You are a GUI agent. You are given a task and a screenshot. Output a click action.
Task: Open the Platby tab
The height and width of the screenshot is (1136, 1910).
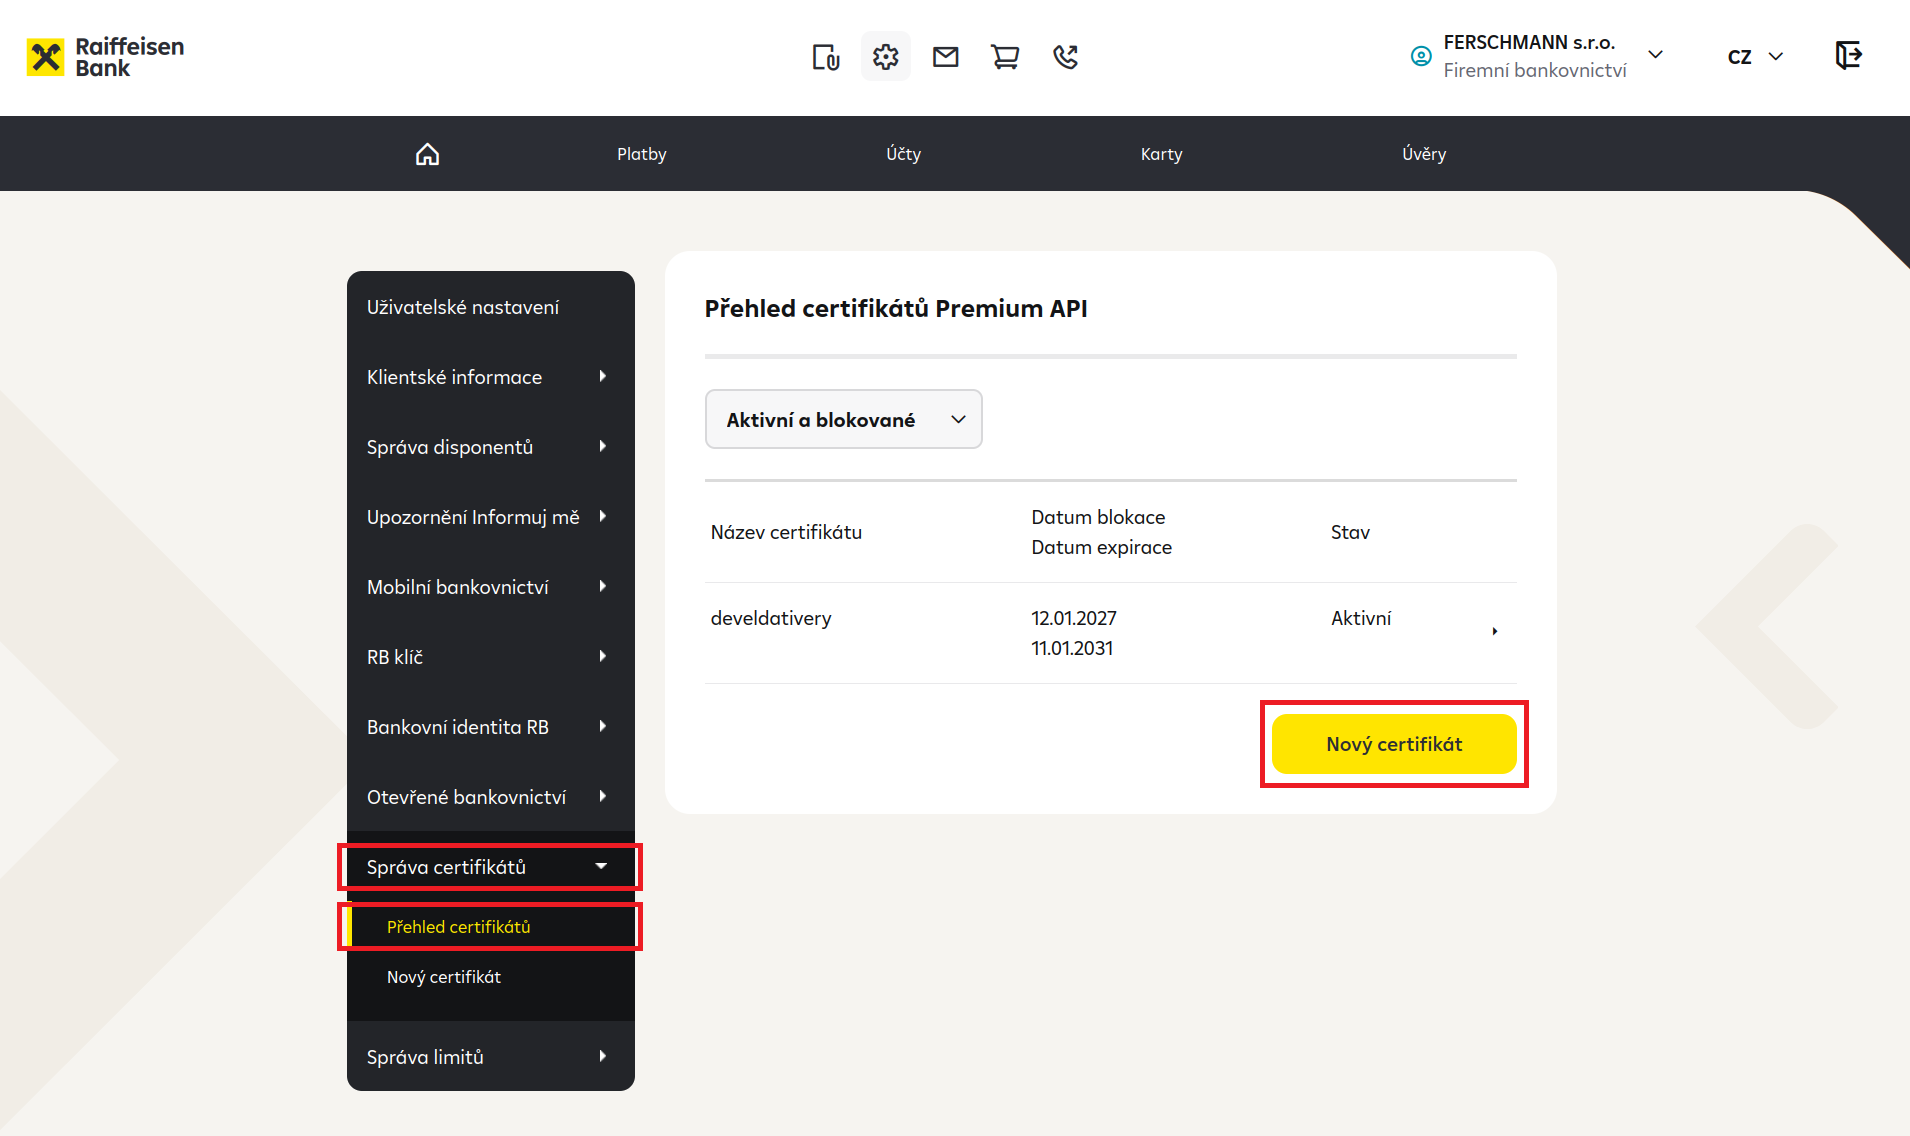click(641, 154)
